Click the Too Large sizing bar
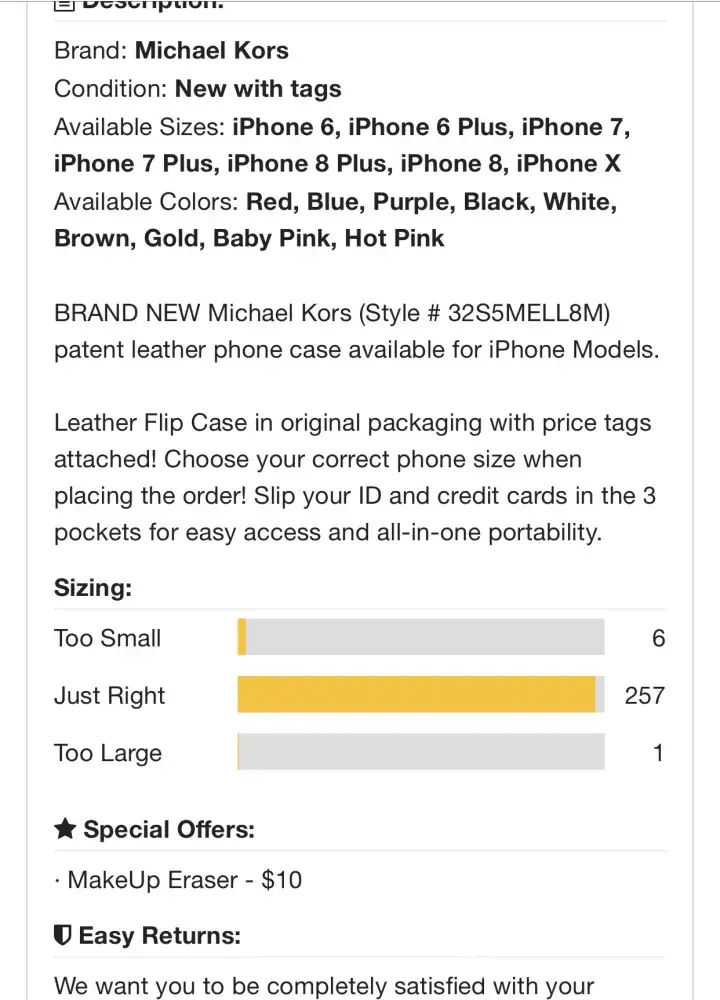Image resolution: width=720 pixels, height=1000 pixels. click(420, 752)
